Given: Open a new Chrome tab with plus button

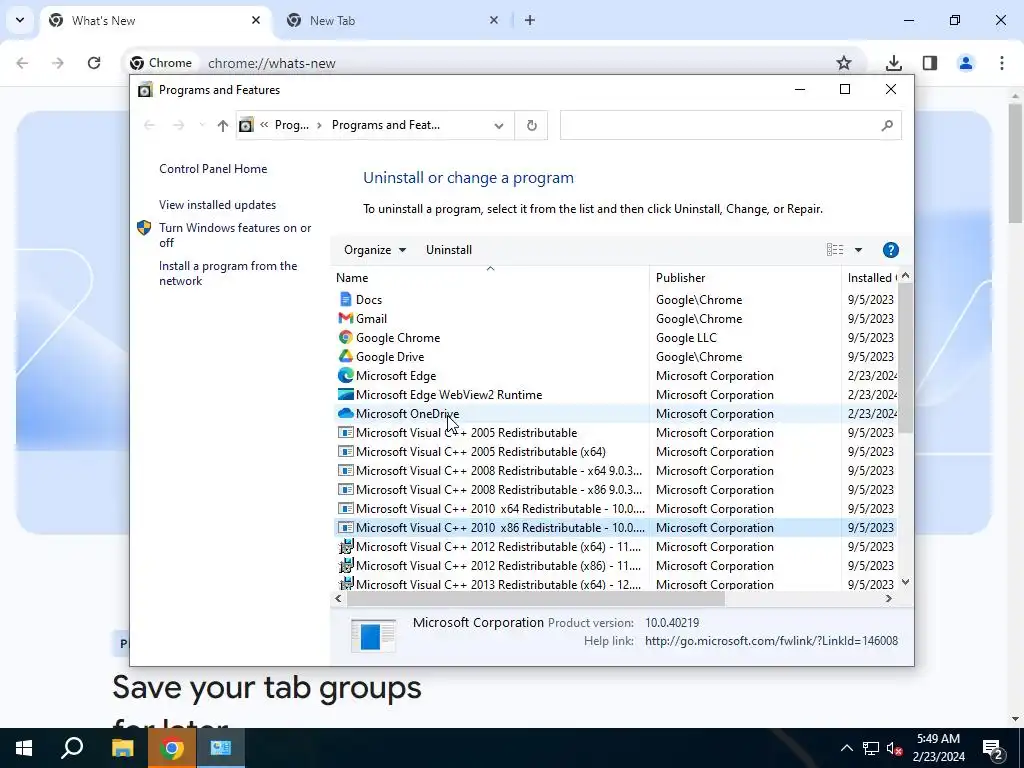Looking at the screenshot, I should tap(530, 20).
